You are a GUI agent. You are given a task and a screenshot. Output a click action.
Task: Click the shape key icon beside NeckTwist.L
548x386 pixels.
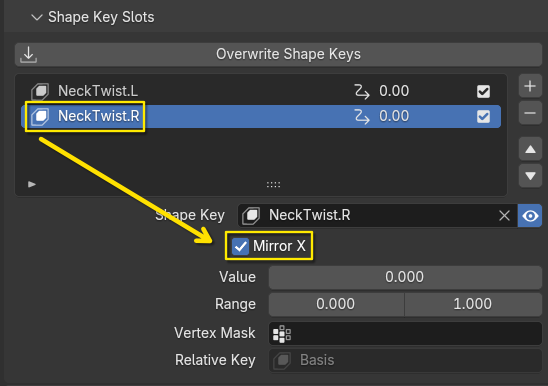tap(40, 91)
